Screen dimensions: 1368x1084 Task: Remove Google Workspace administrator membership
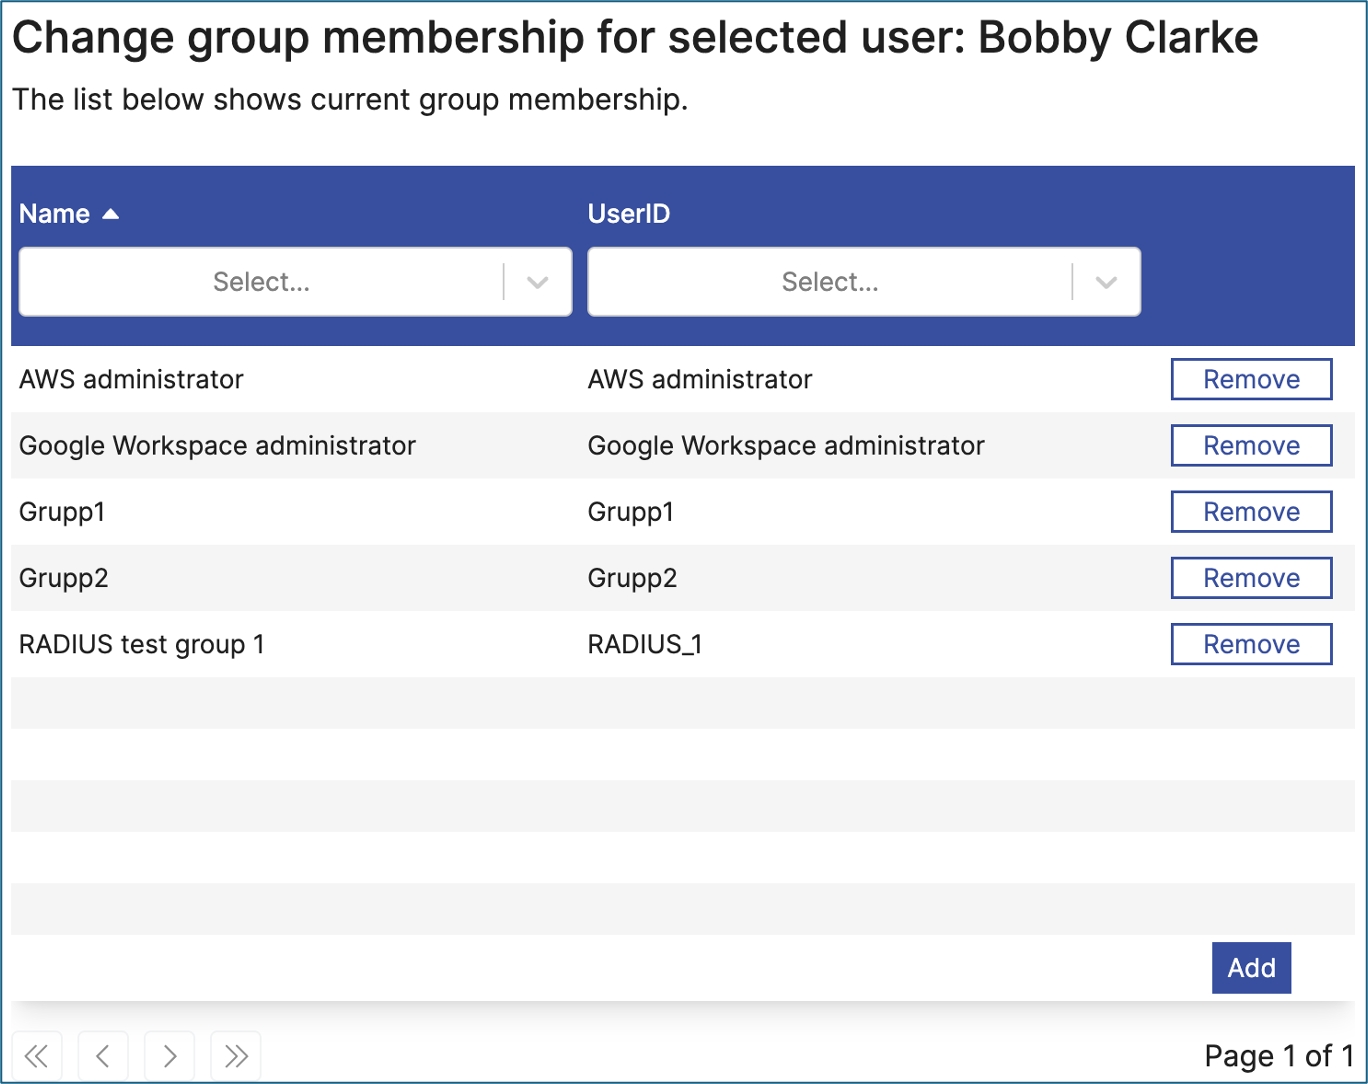(1251, 446)
